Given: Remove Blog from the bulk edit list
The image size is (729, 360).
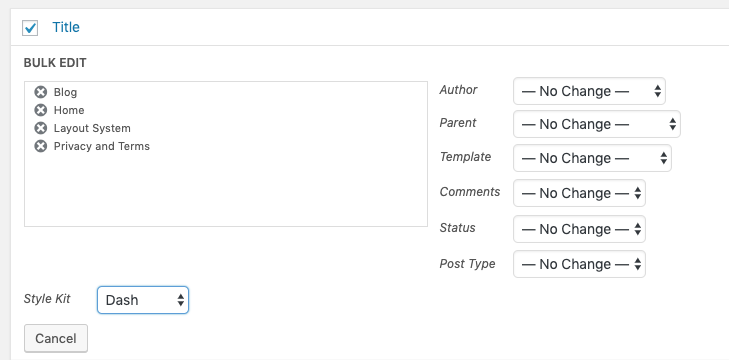Looking at the screenshot, I should pyautogui.click(x=41, y=92).
